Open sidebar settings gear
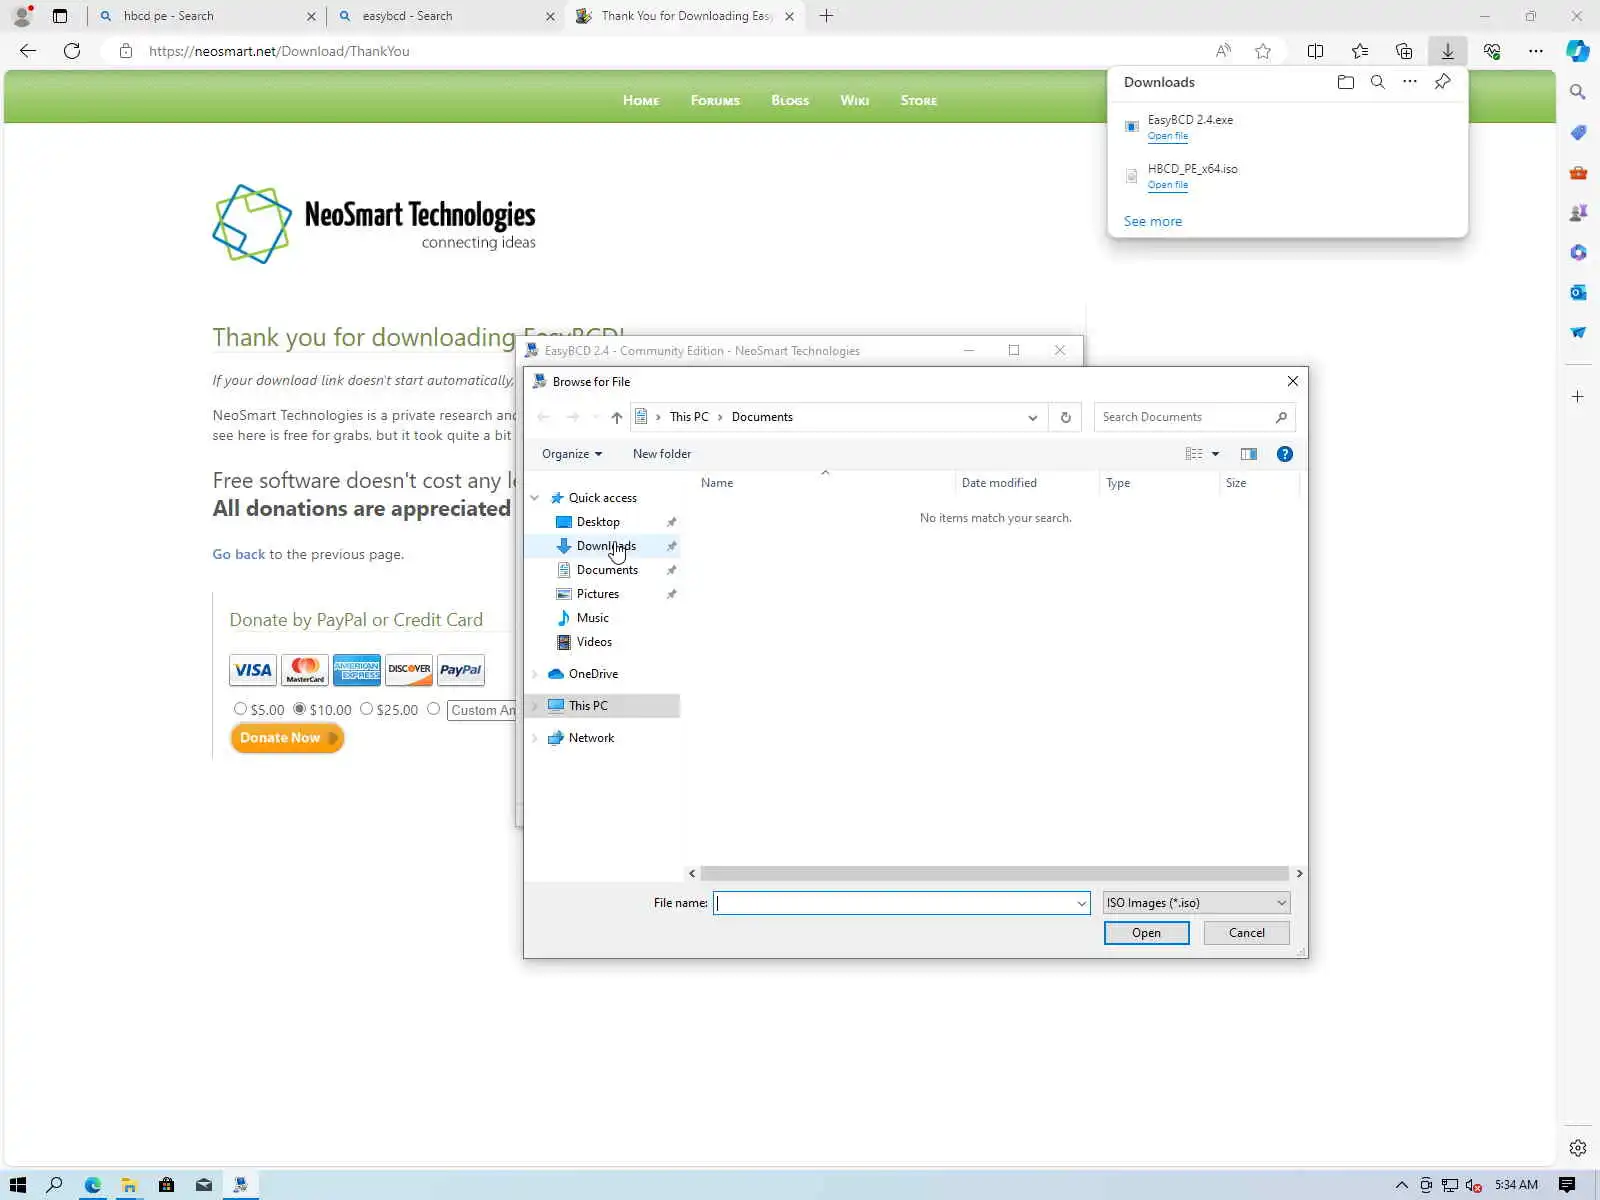1600x1200 pixels. pyautogui.click(x=1578, y=1148)
